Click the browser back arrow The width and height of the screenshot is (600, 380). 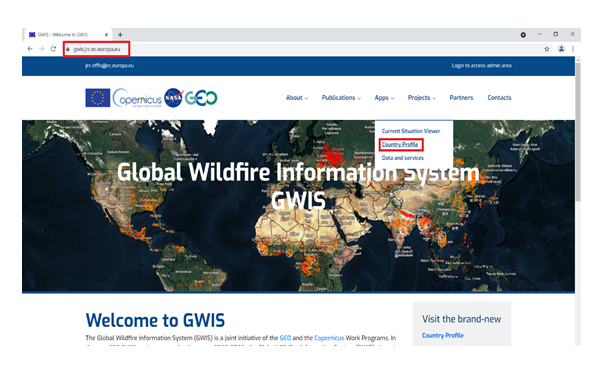pos(30,49)
